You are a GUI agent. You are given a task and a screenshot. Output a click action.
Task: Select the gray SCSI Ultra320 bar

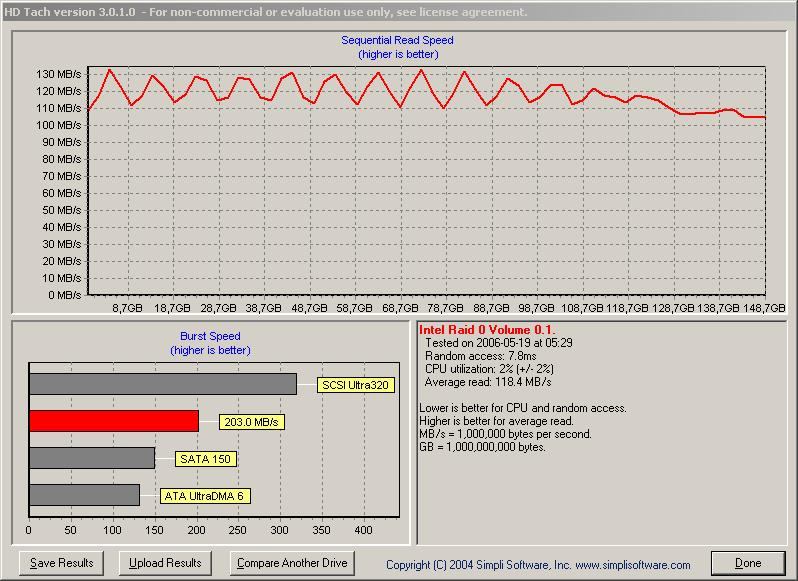163,384
